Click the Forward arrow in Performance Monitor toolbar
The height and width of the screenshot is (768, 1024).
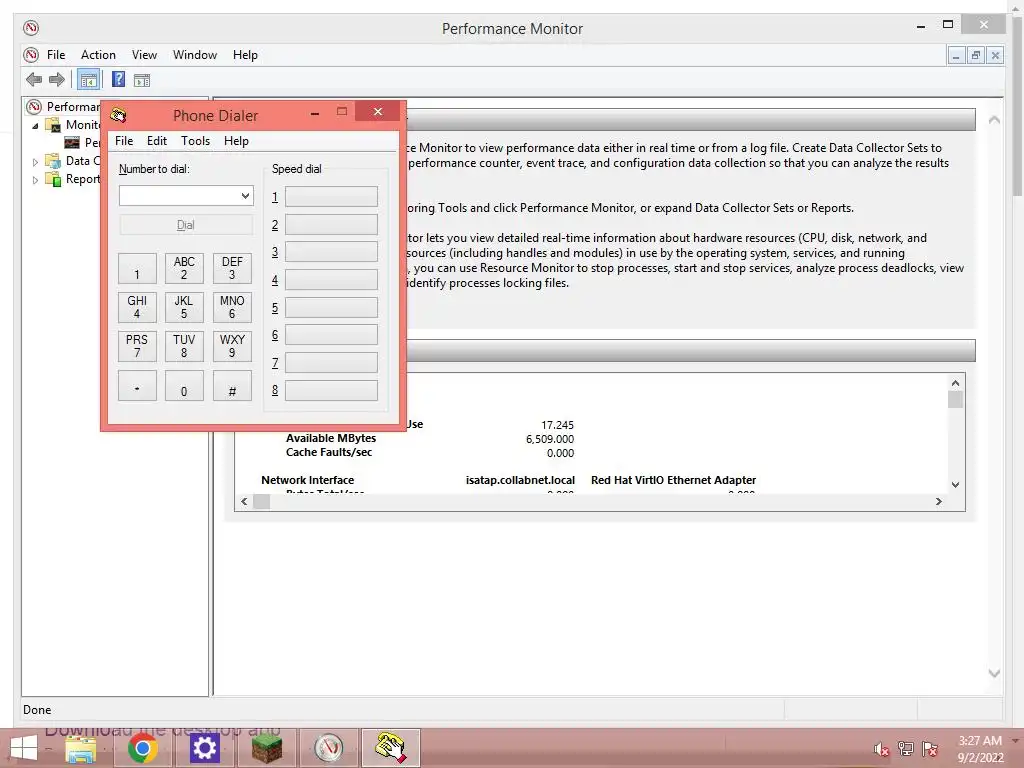(x=57, y=80)
